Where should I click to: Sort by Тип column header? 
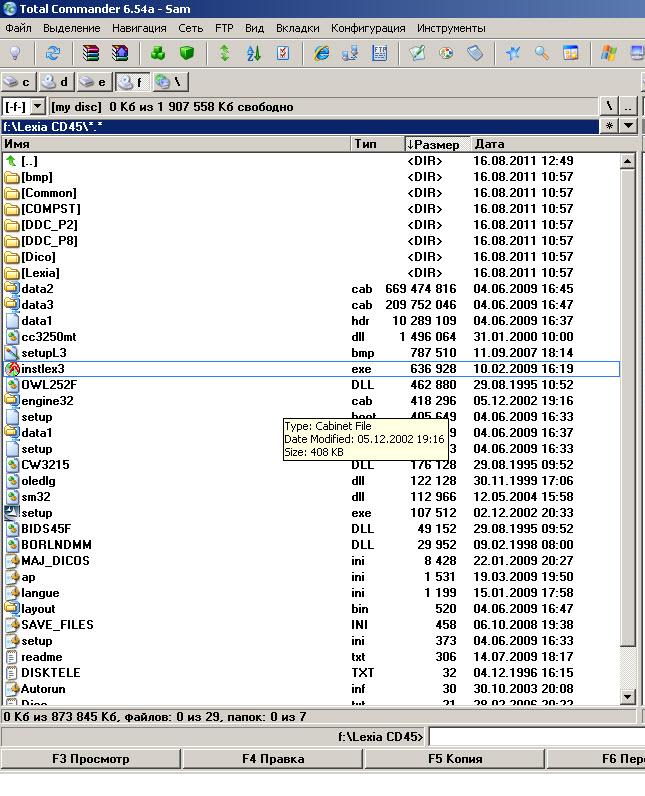tap(378, 144)
